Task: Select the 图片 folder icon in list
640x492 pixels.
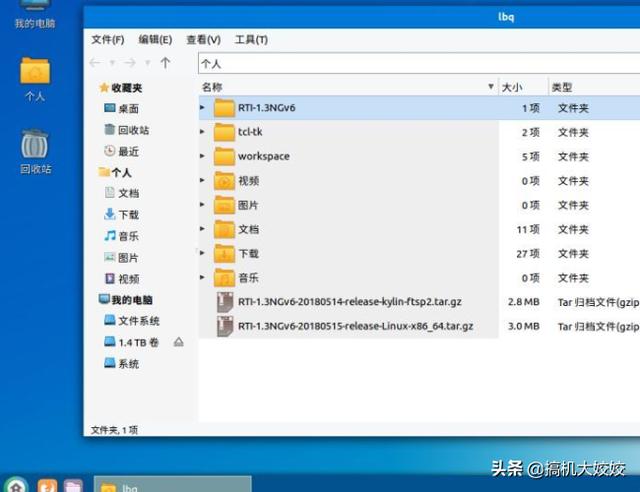Action: [224, 205]
